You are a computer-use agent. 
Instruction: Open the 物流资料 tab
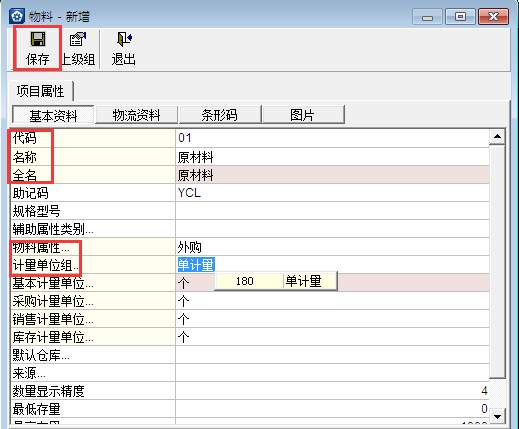136,115
